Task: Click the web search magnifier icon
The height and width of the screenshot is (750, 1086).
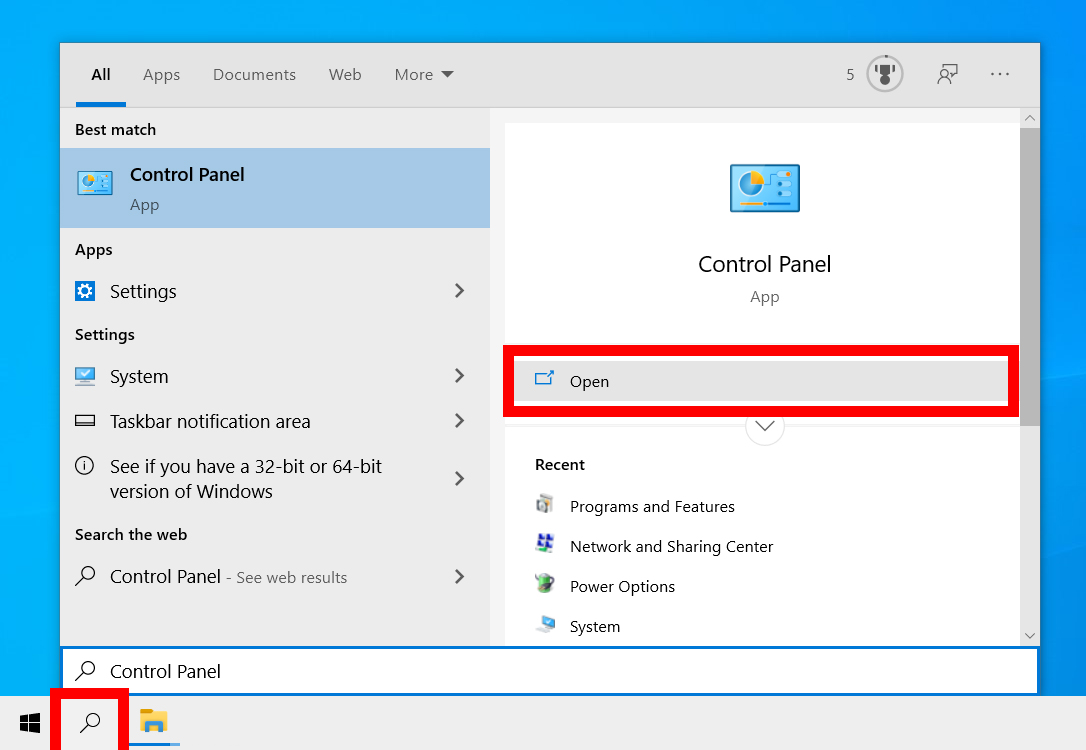Action: point(85,575)
